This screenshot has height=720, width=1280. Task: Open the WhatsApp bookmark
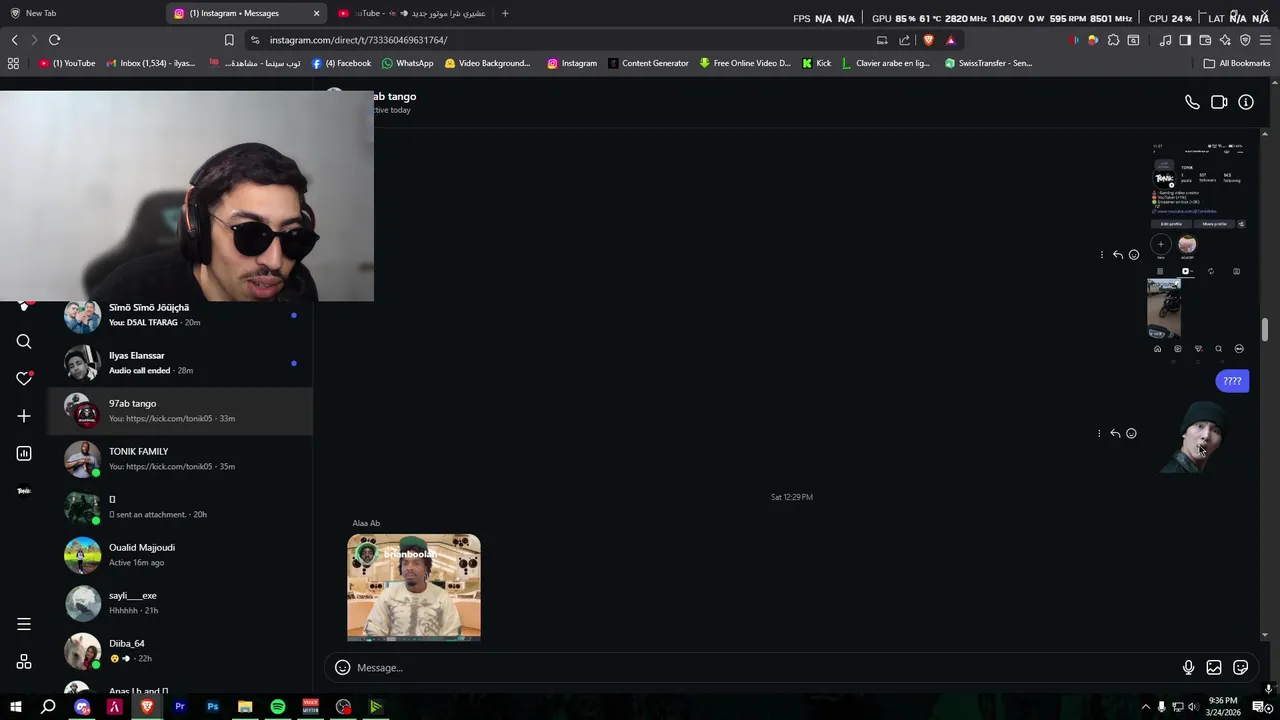coord(407,63)
